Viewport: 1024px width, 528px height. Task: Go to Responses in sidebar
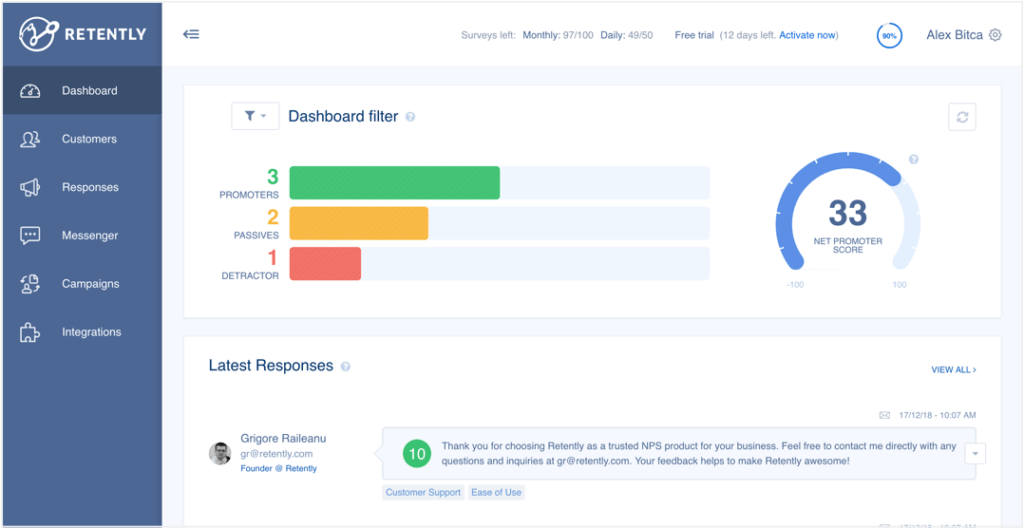coord(82,188)
